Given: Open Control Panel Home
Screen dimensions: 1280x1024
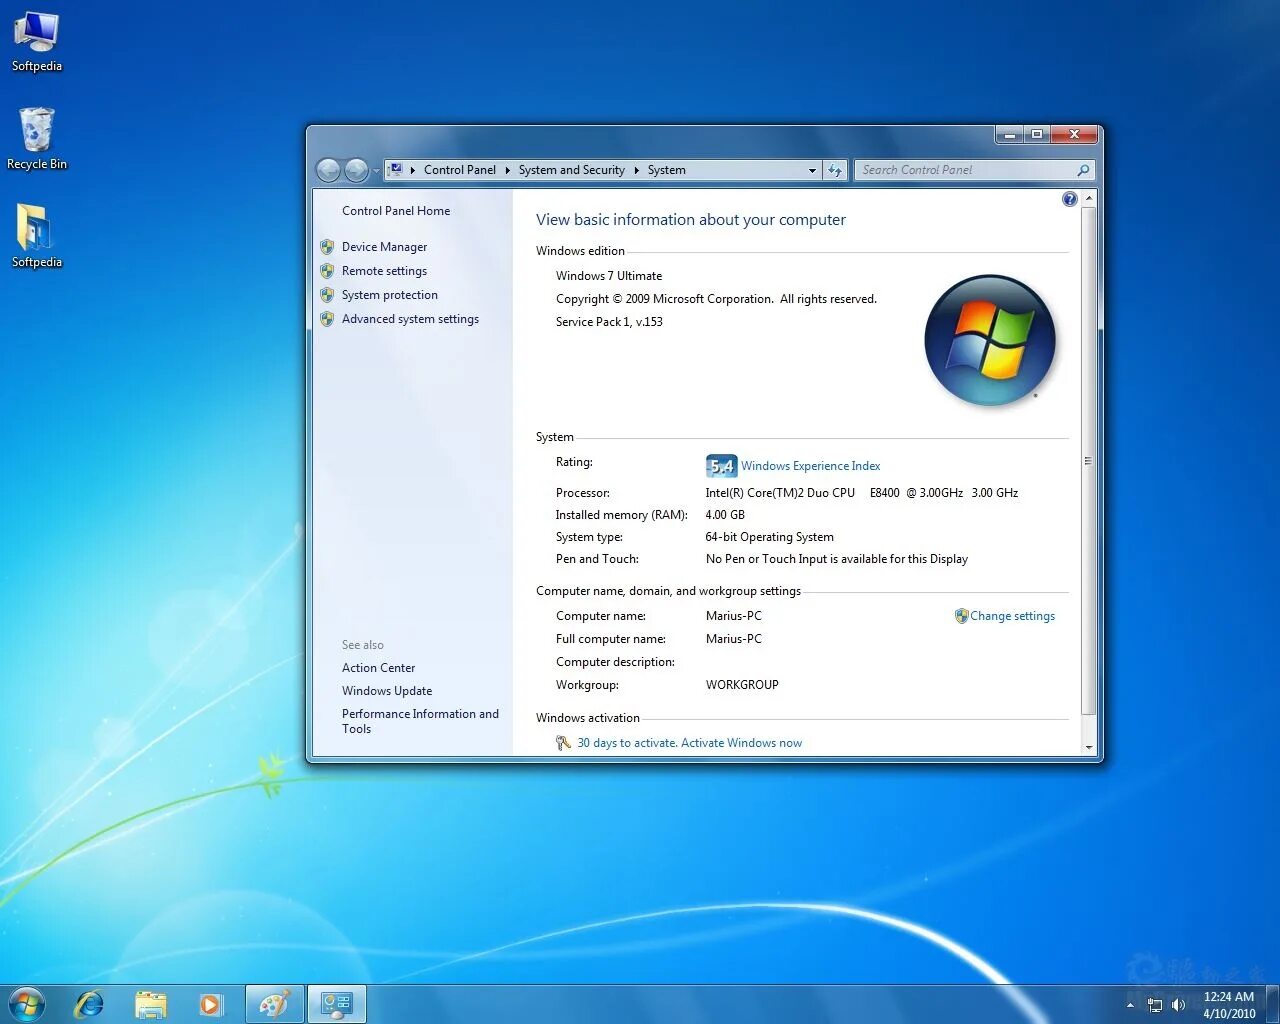Looking at the screenshot, I should (396, 211).
